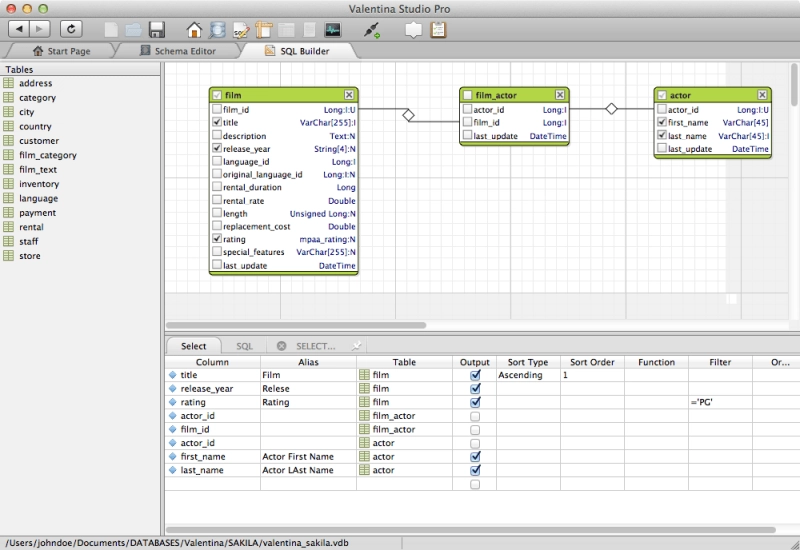Click the Sort Order column header
800x550 pixels.
592,362
